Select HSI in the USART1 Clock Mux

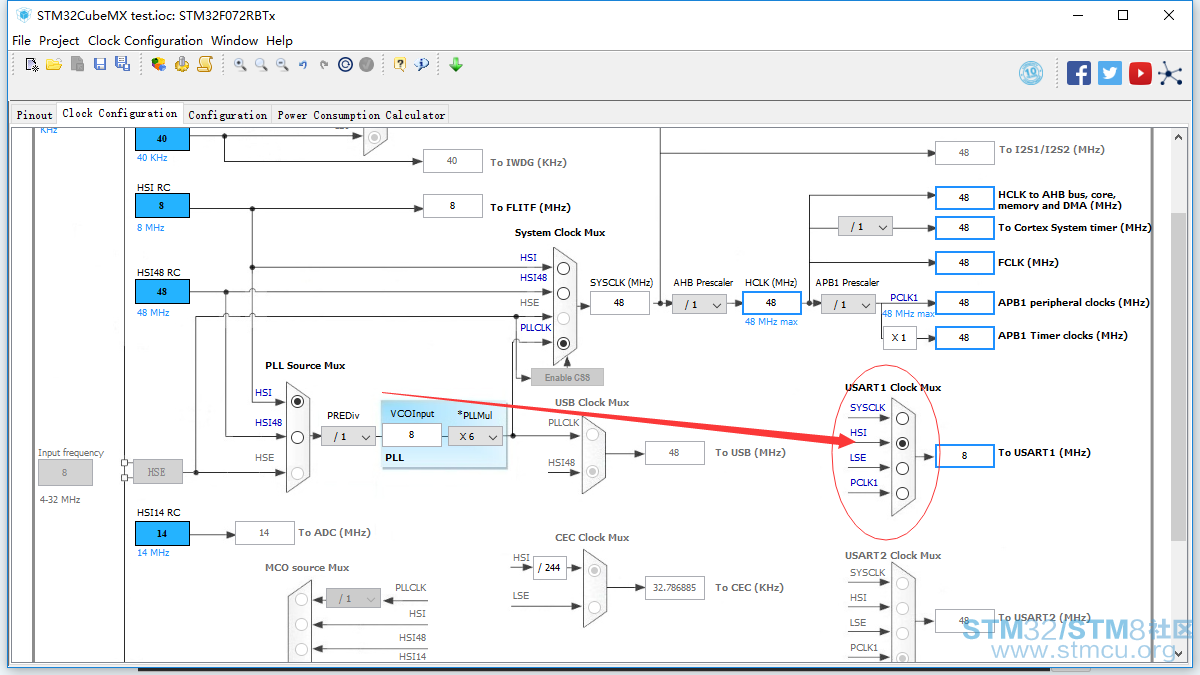click(902, 443)
